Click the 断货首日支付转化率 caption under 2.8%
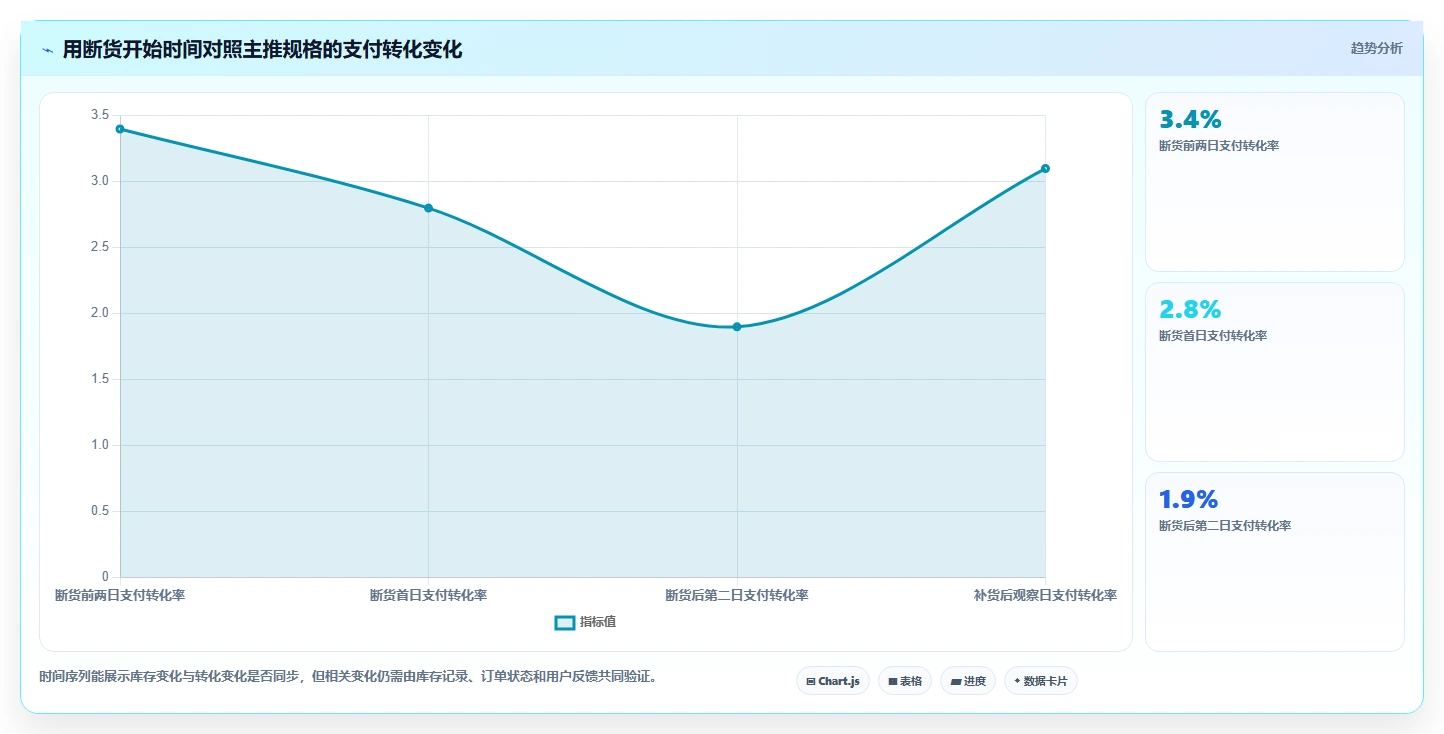Image resolution: width=1444 pixels, height=734 pixels. [x=1213, y=336]
